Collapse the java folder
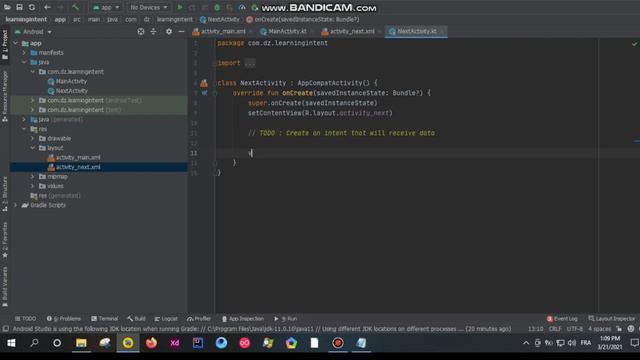 click(x=24, y=62)
